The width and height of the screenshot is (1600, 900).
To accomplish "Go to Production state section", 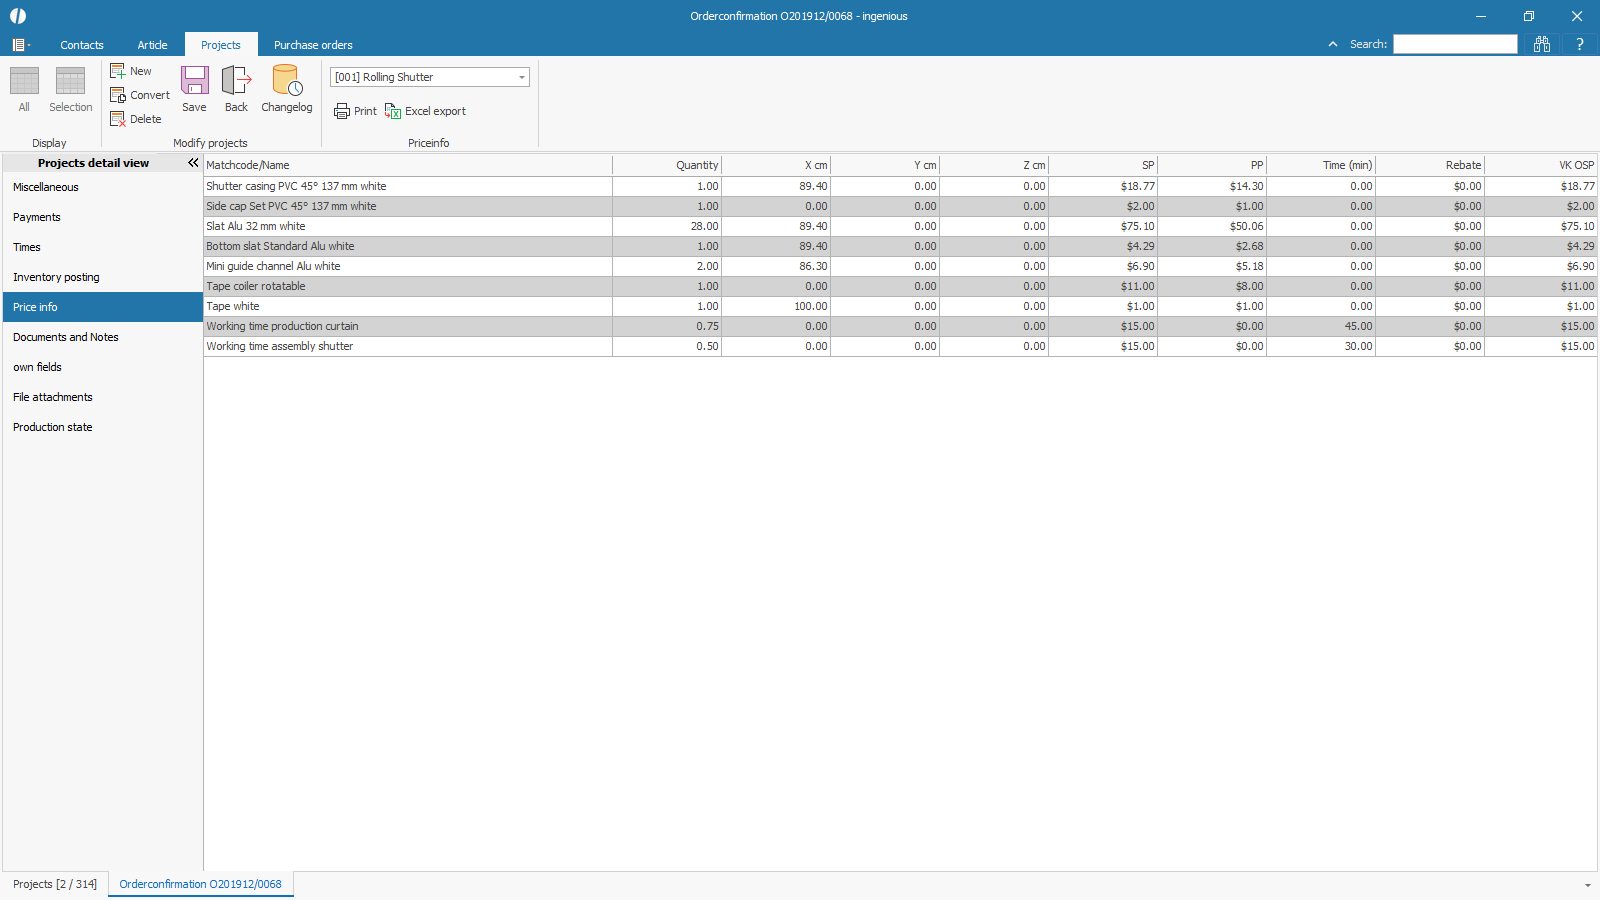I will [53, 427].
